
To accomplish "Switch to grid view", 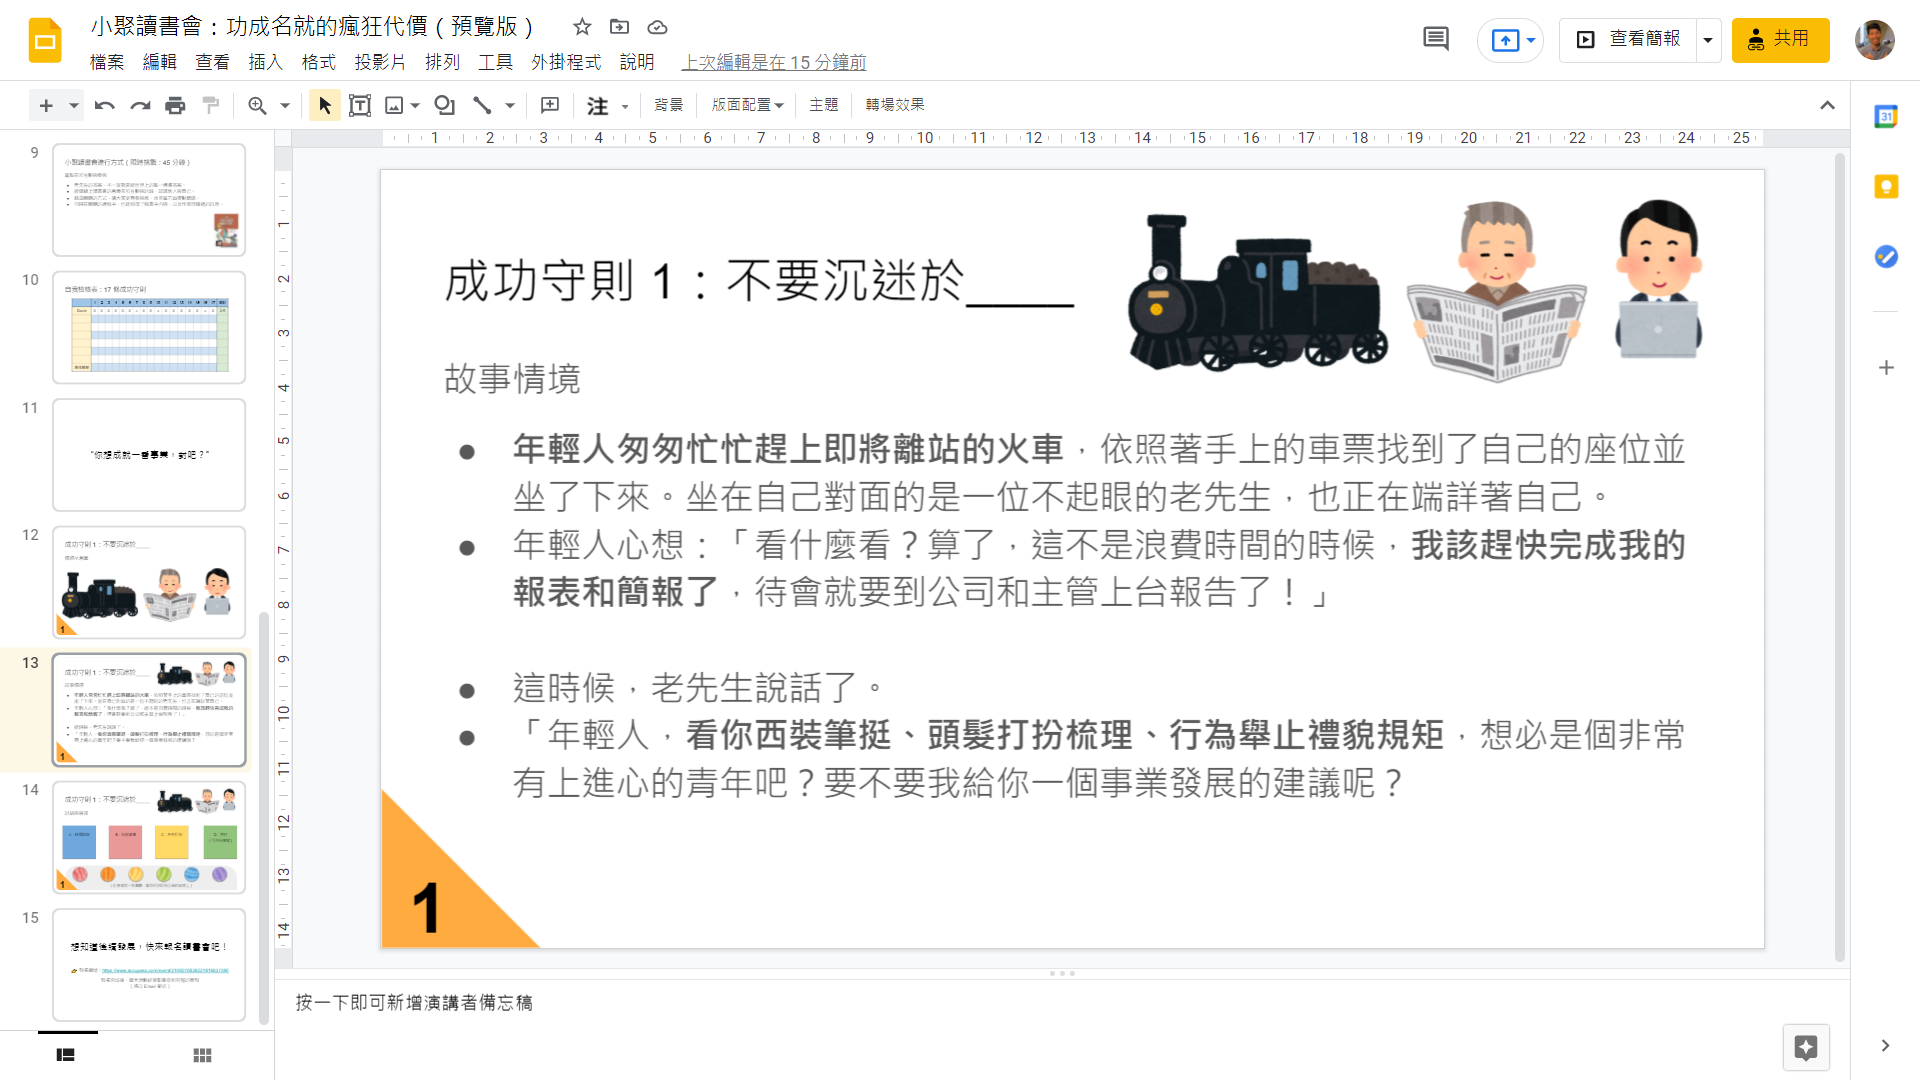I will 202,1055.
